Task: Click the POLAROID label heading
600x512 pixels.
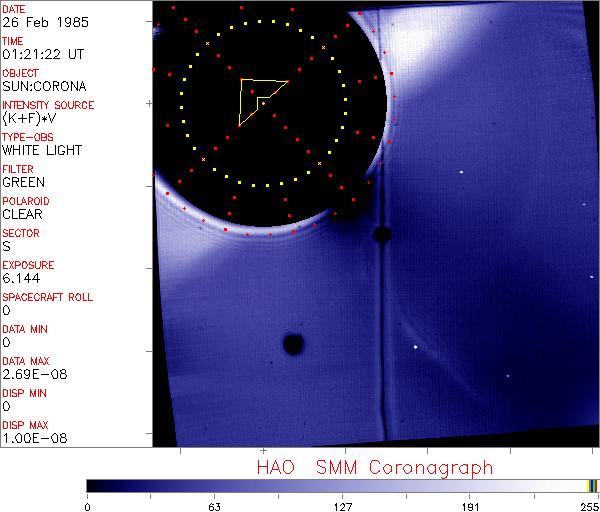Action: coord(26,201)
